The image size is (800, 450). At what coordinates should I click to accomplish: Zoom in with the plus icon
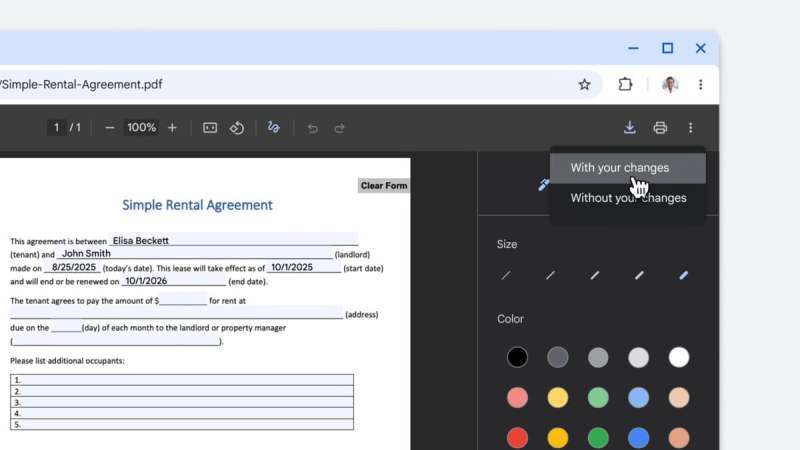tap(172, 128)
